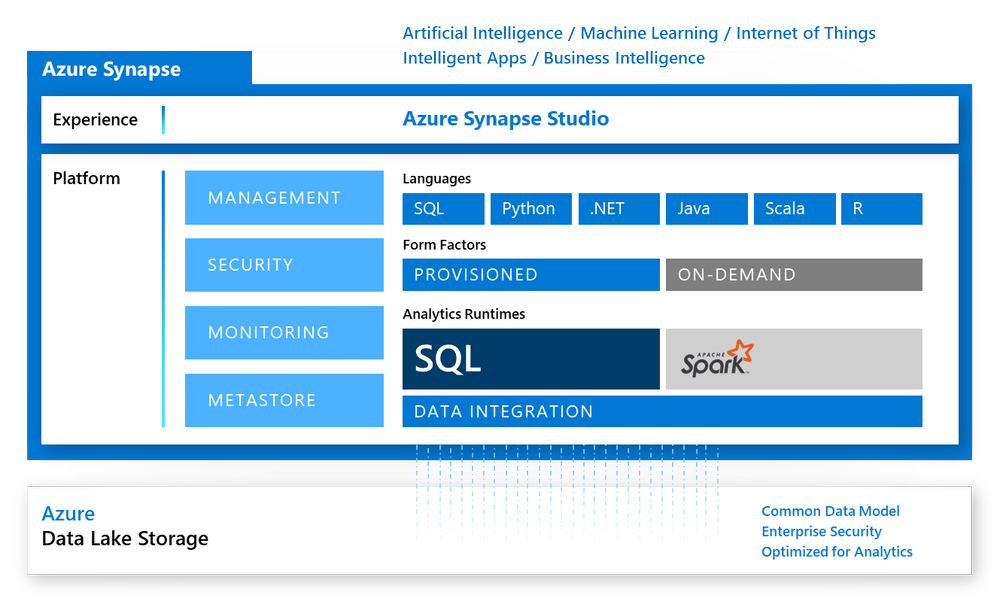
Task: Open the METASTORE panel
Action: 284,400
